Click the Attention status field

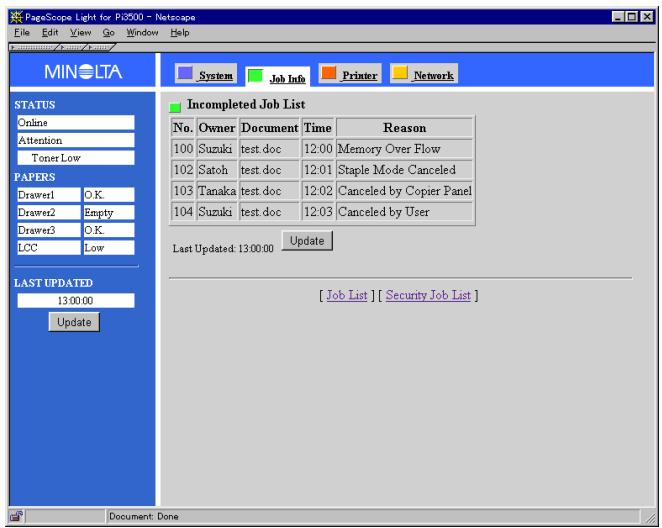[76, 140]
